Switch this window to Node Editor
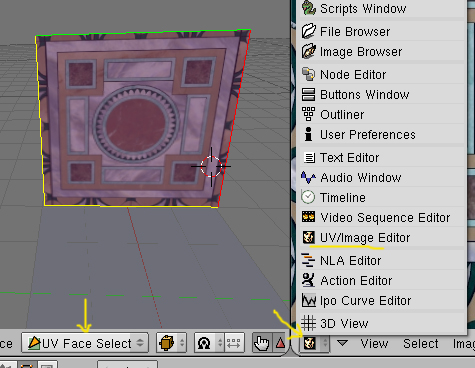 coord(382,74)
